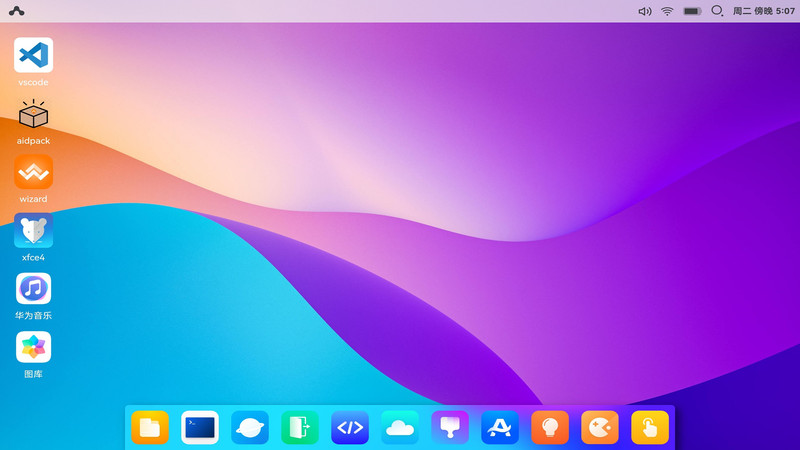
Task: Click the Wi-Fi status icon
Action: [667, 11]
